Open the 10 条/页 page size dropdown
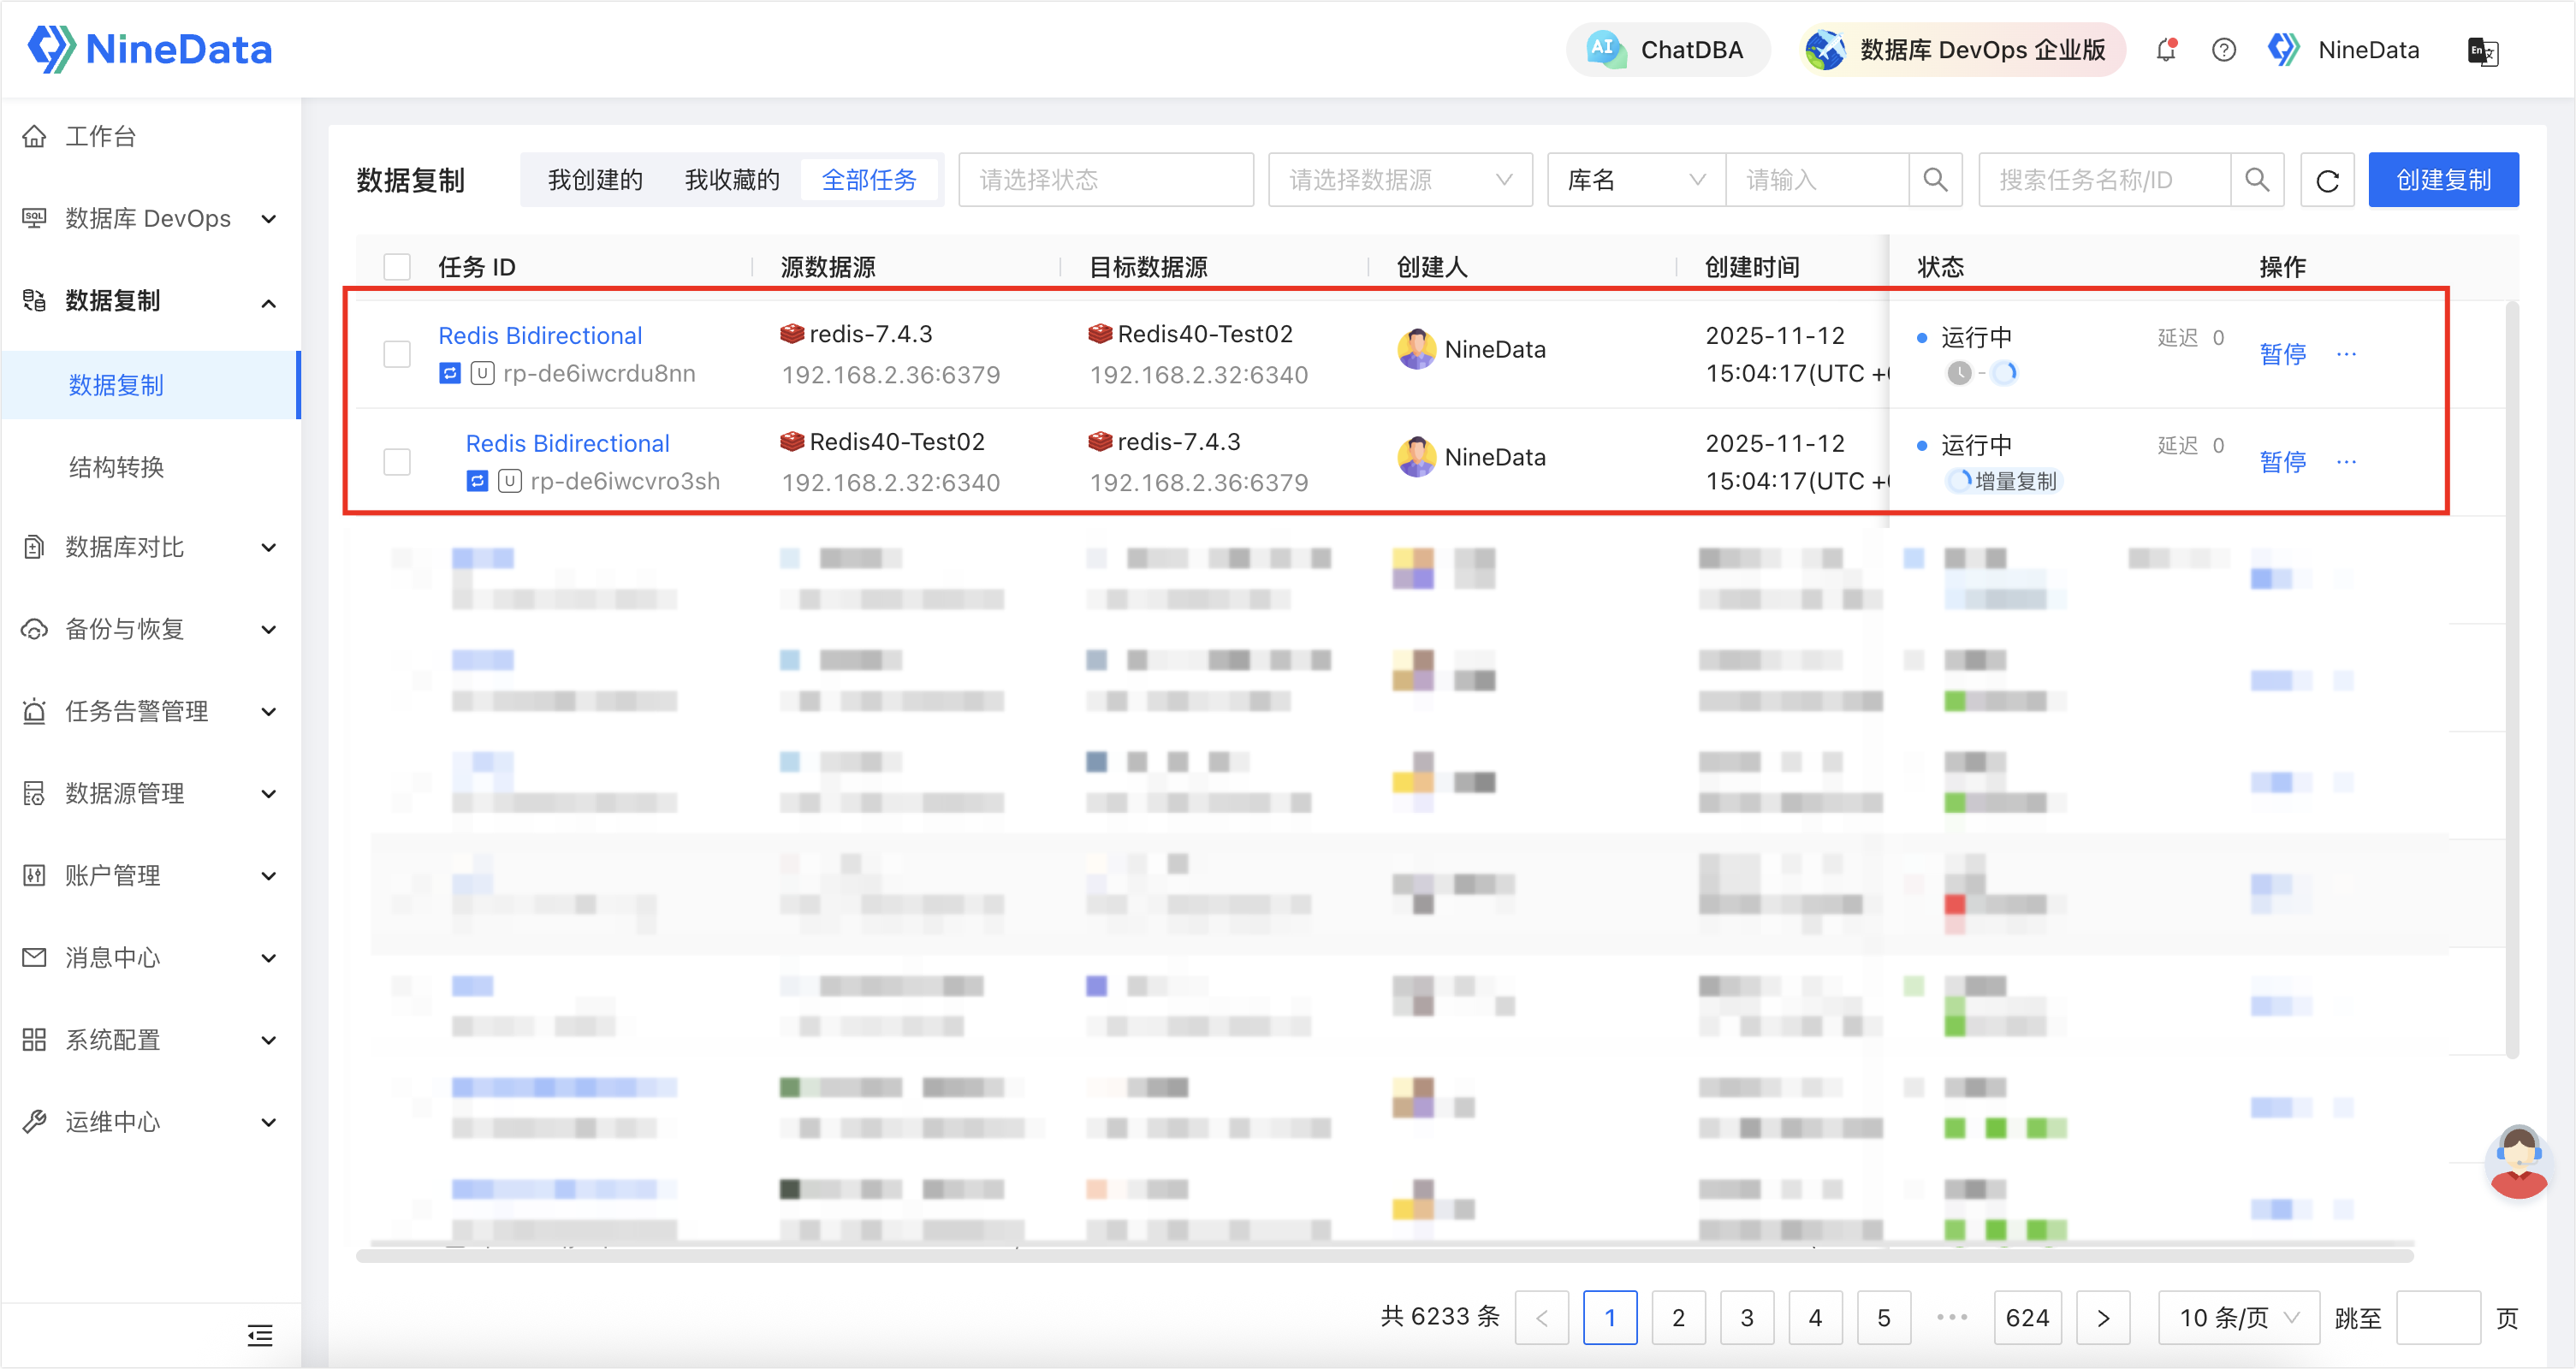The width and height of the screenshot is (2576, 1369). pyautogui.click(x=2238, y=1318)
